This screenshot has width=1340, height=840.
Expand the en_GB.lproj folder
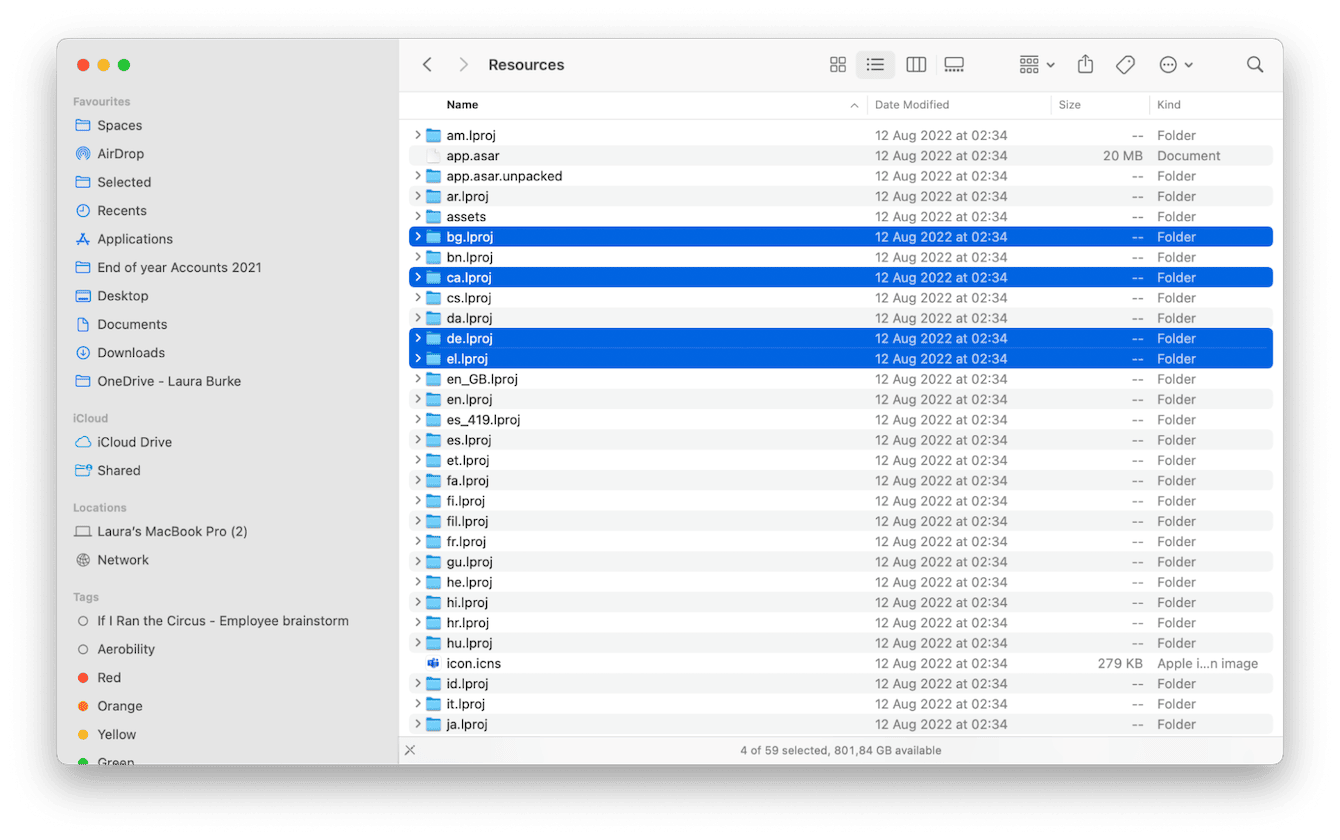(417, 379)
